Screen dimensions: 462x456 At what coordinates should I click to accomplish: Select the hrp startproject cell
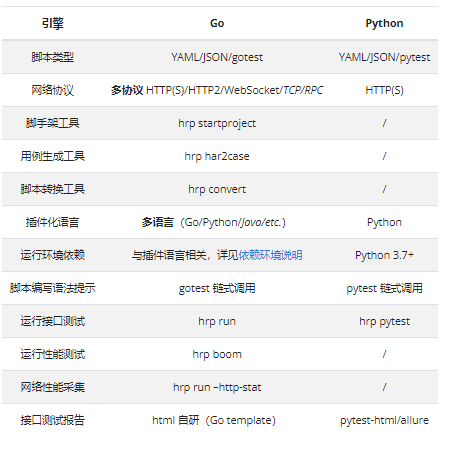tap(217, 123)
